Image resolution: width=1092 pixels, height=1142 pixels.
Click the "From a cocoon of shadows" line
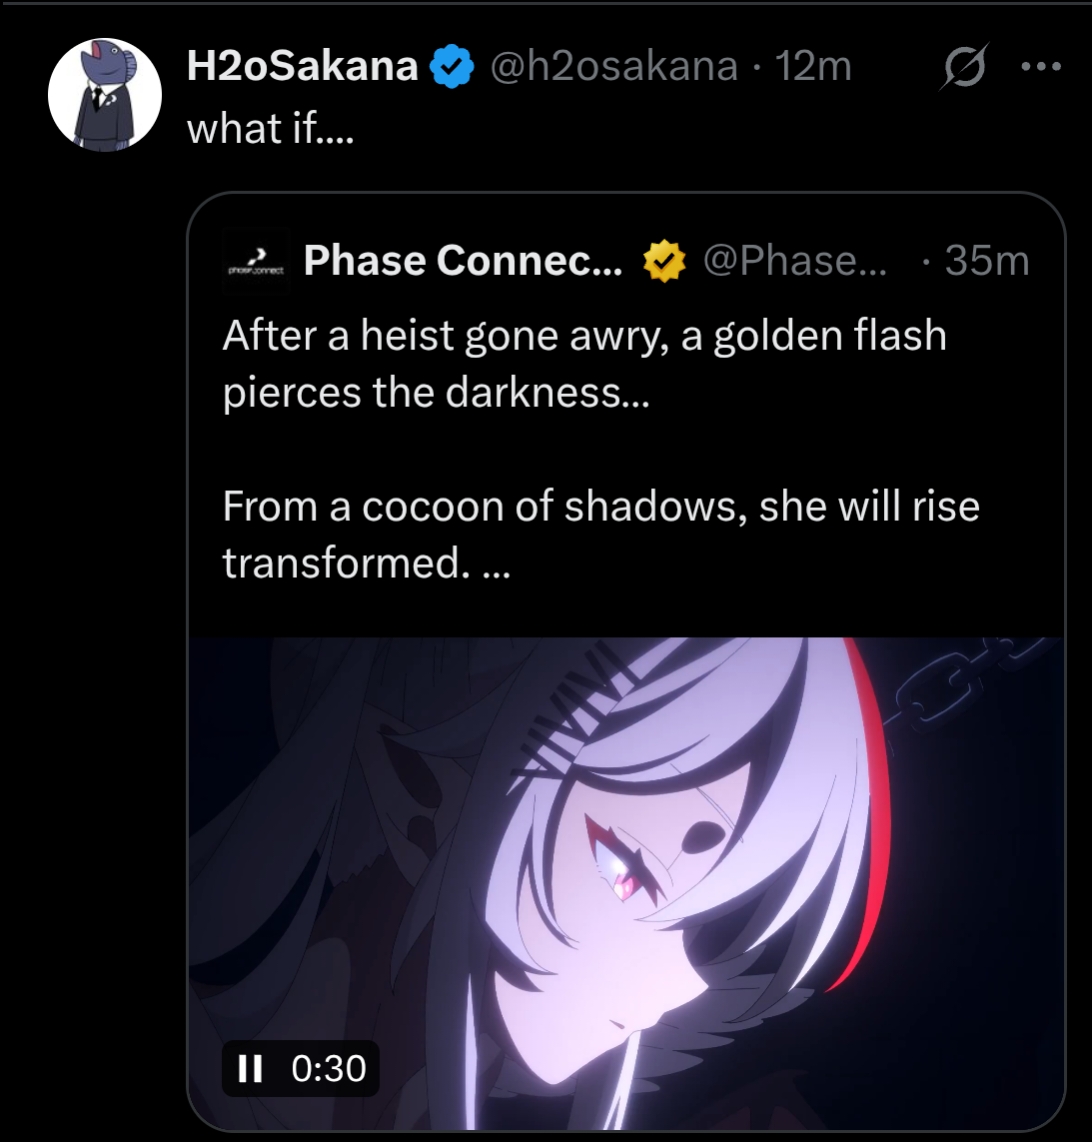click(x=600, y=506)
